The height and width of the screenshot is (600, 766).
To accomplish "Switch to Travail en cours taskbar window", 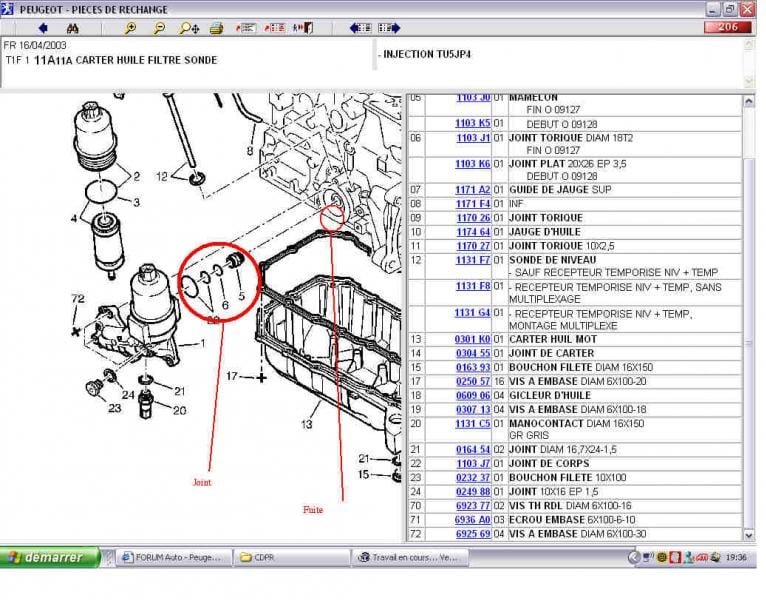I will pos(410,557).
